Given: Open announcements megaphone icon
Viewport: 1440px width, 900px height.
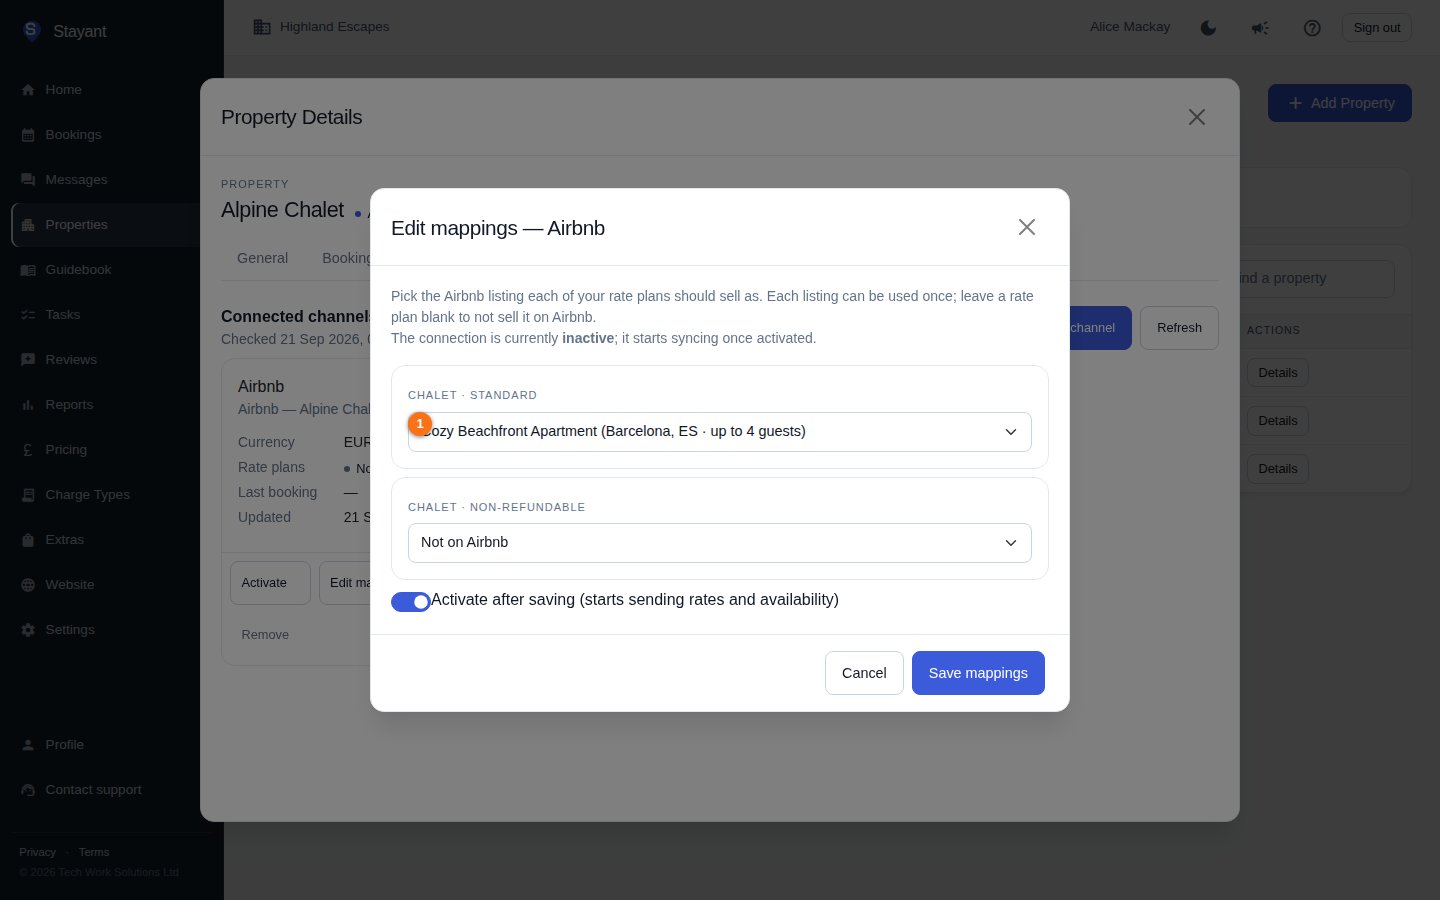Looking at the screenshot, I should click(x=1260, y=28).
